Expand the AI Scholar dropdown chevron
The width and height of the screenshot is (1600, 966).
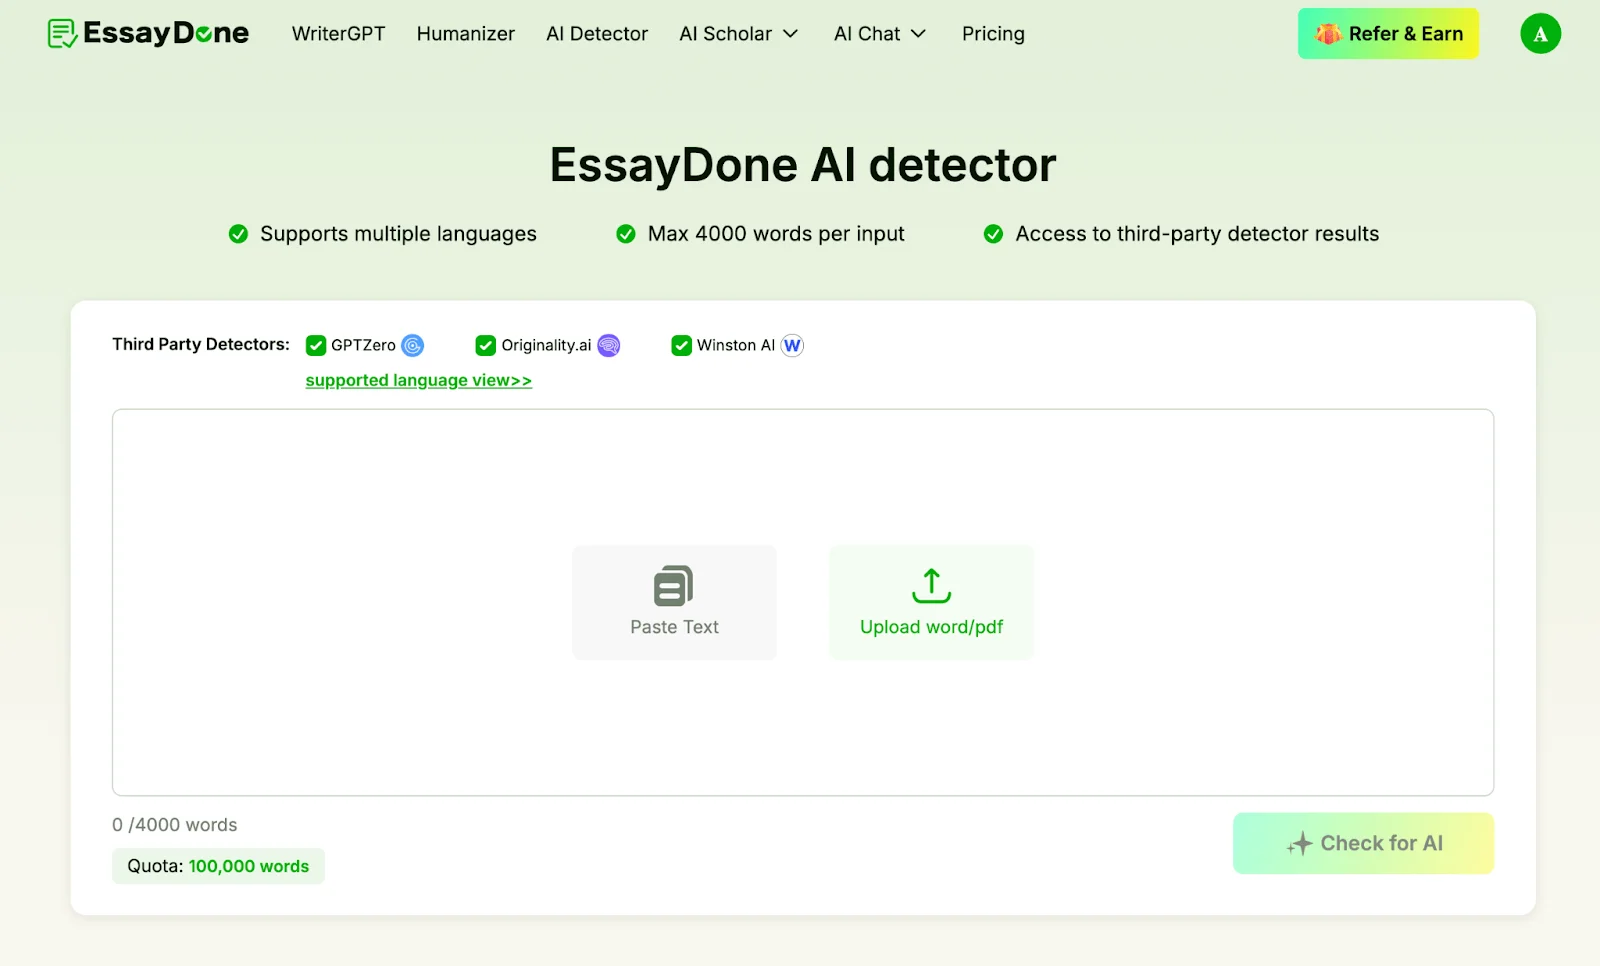pos(790,34)
